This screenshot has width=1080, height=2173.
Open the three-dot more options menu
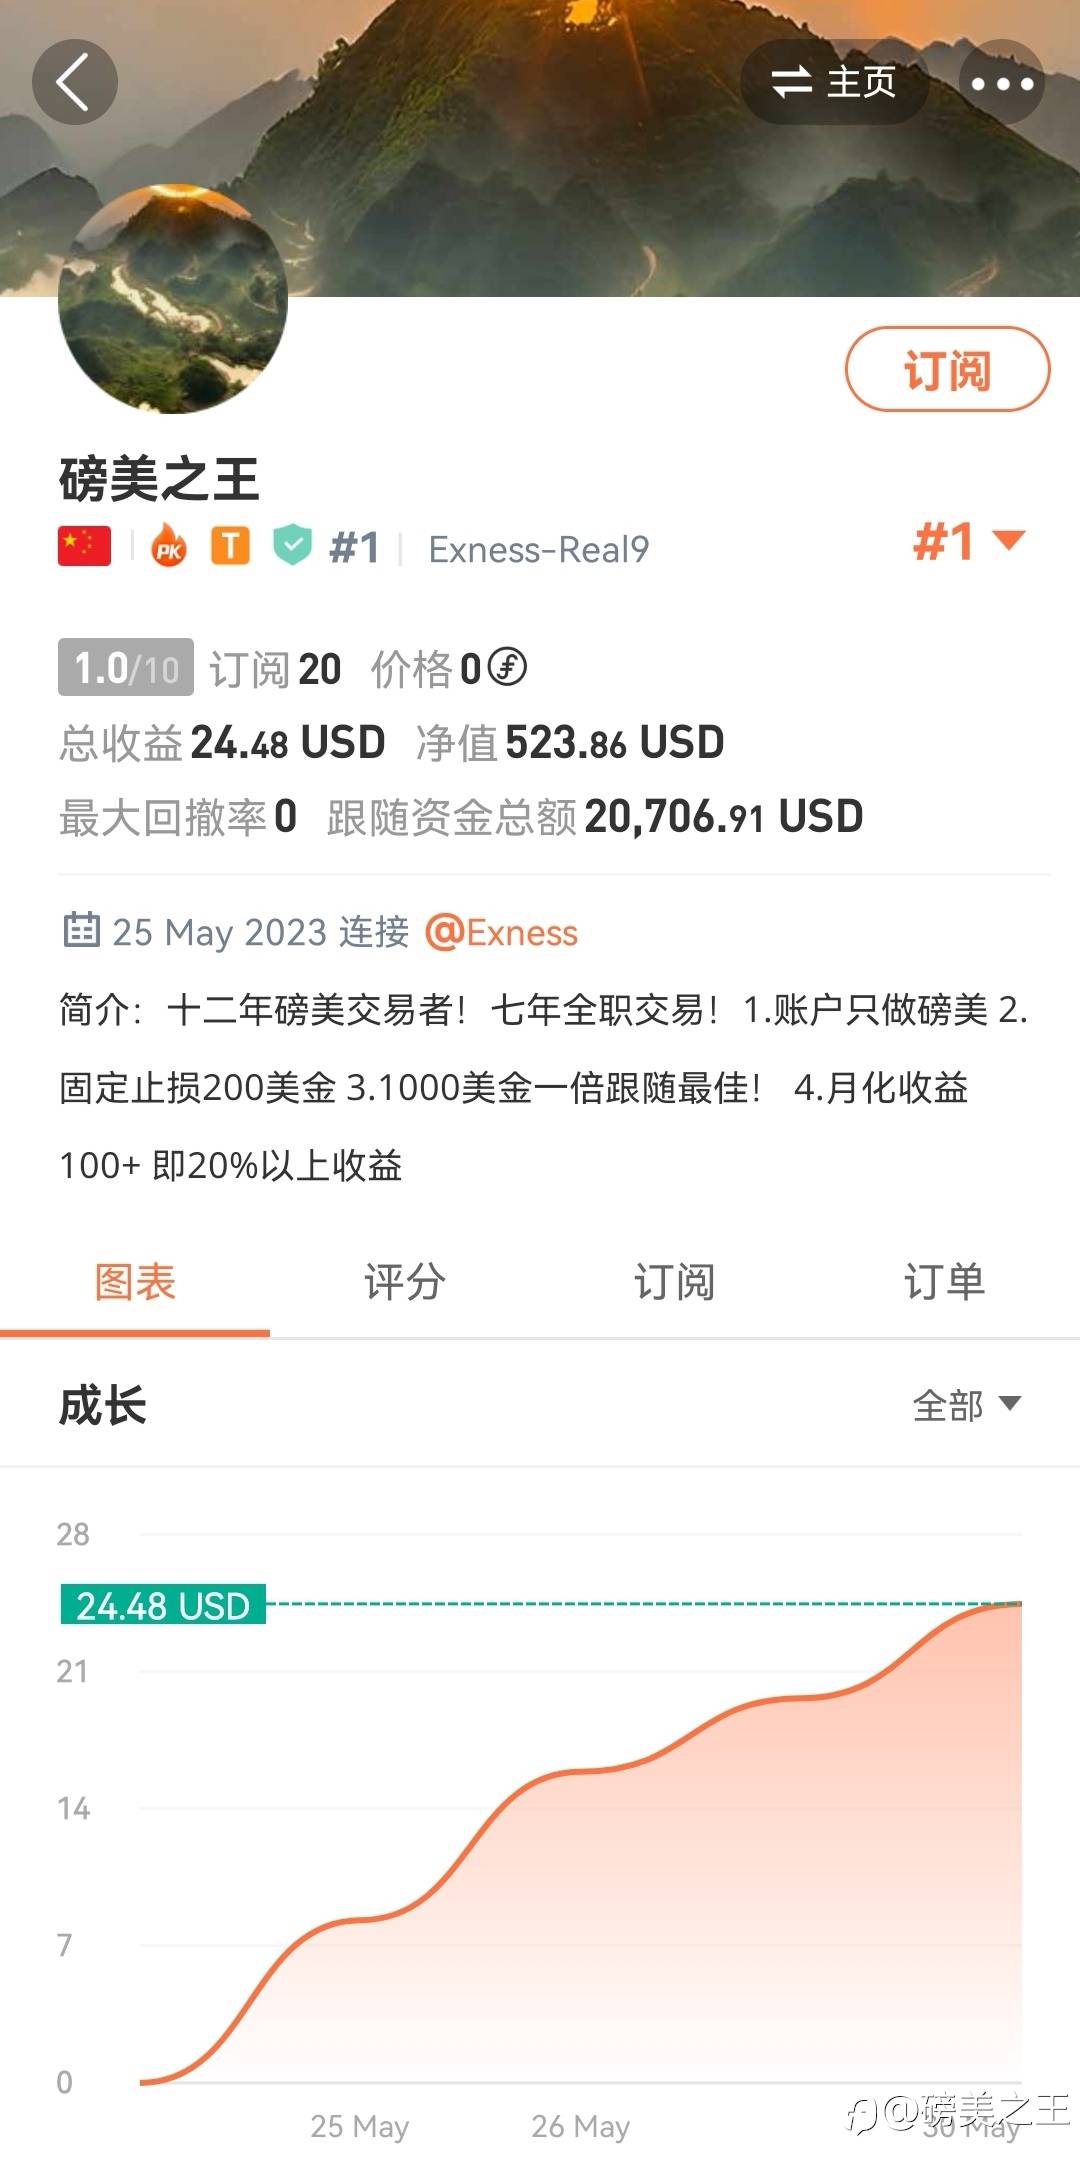[1002, 82]
